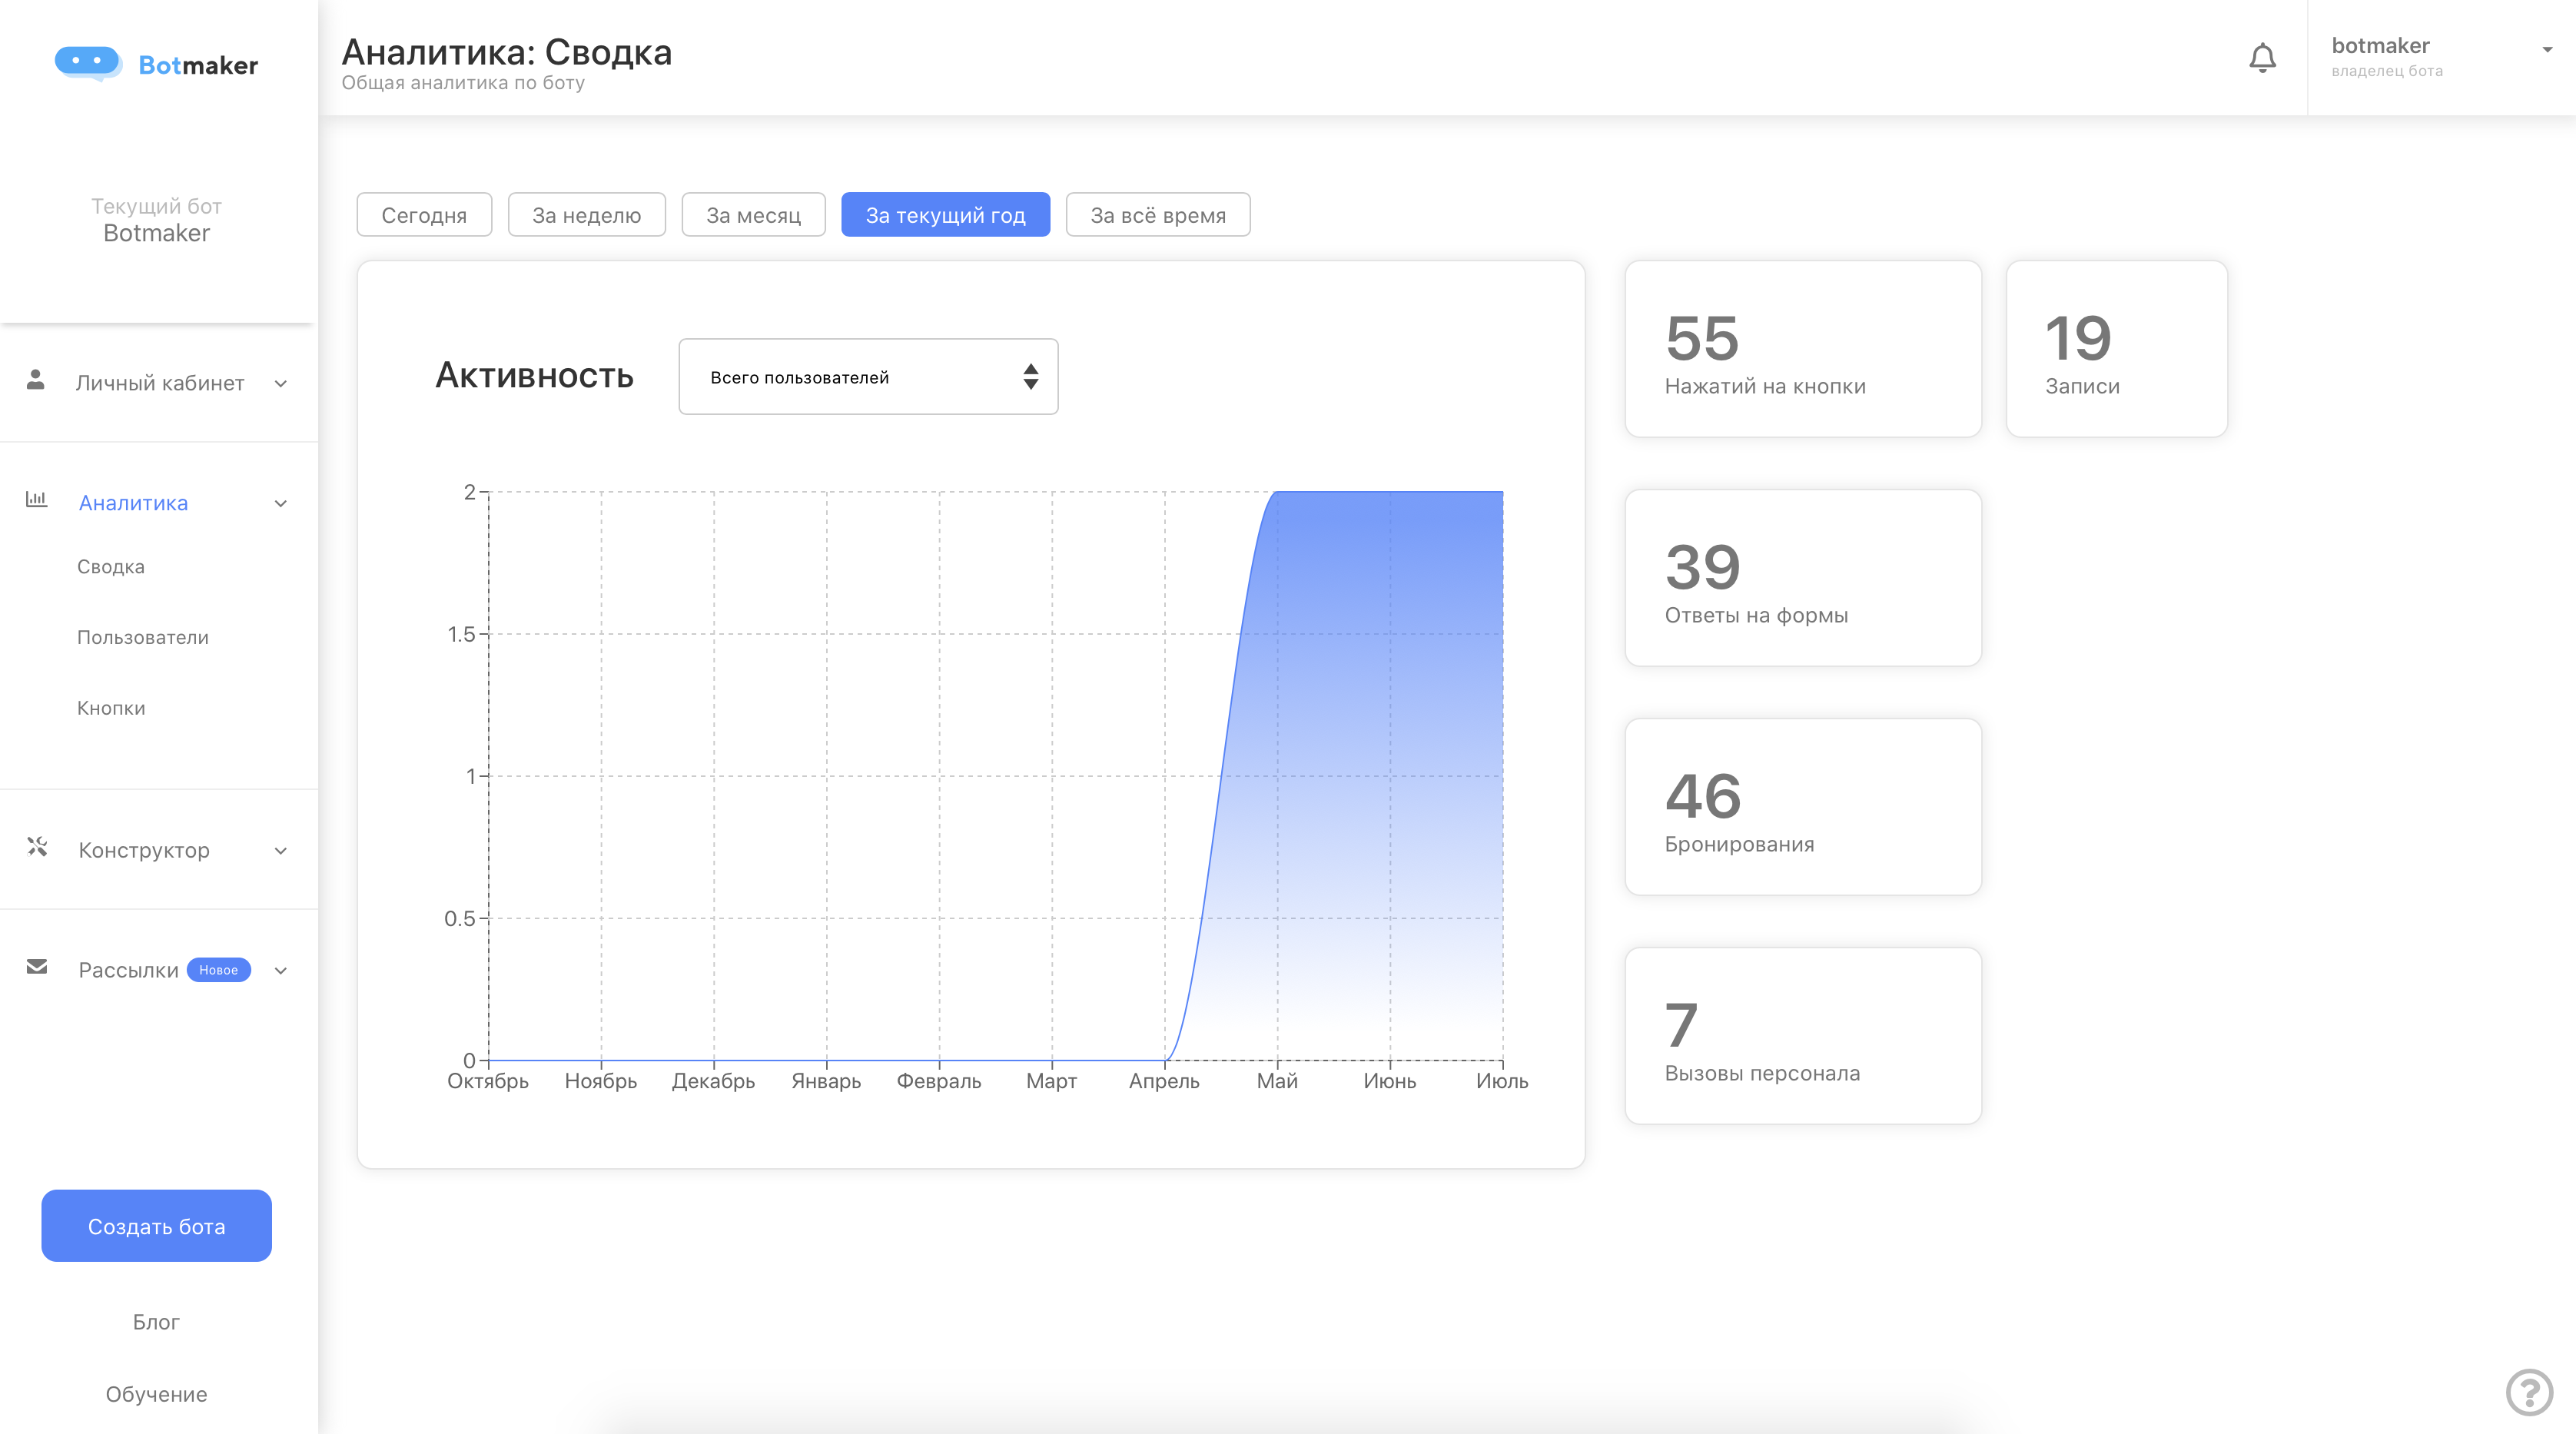Expand the Рассылки chevron
2576x1434 pixels.
pos(281,971)
